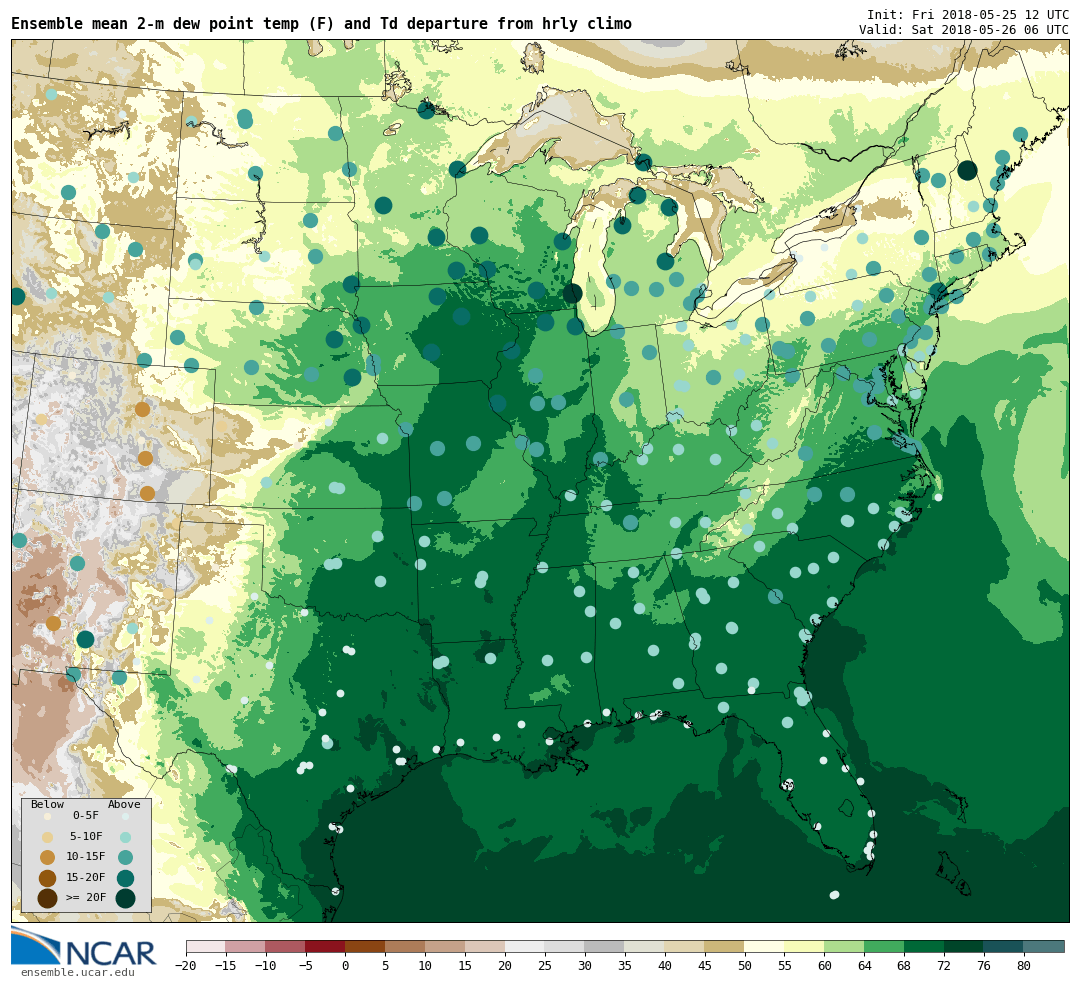The height and width of the screenshot is (985, 1080).
Task: Click the '>= 20F' legend label
Action: click(x=86, y=898)
